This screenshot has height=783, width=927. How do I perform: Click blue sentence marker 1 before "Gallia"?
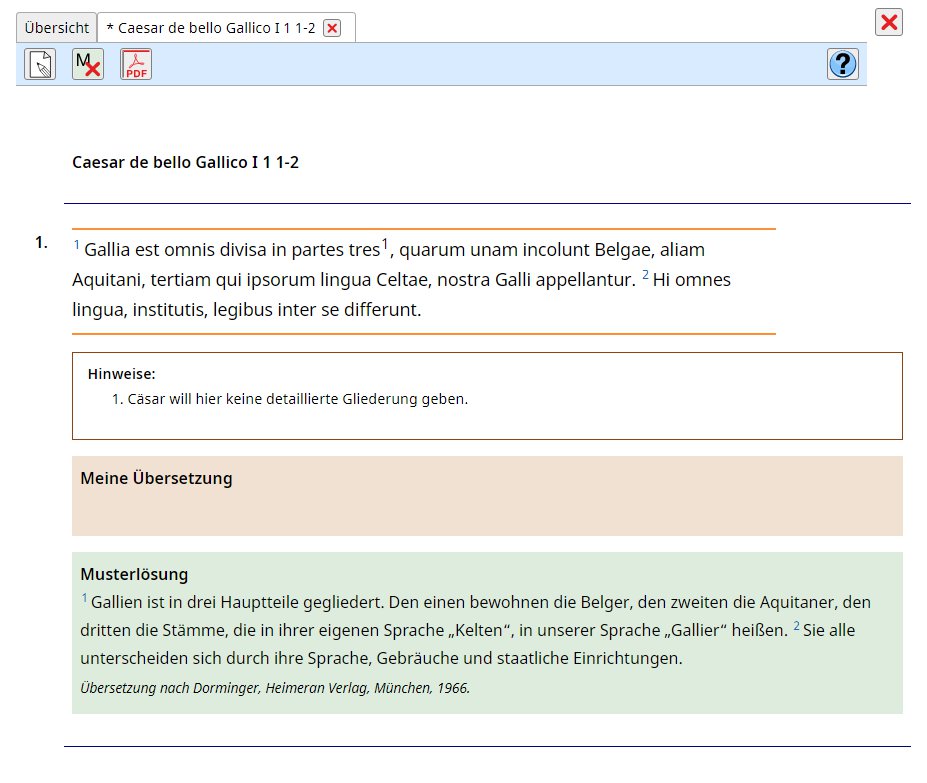point(77,245)
